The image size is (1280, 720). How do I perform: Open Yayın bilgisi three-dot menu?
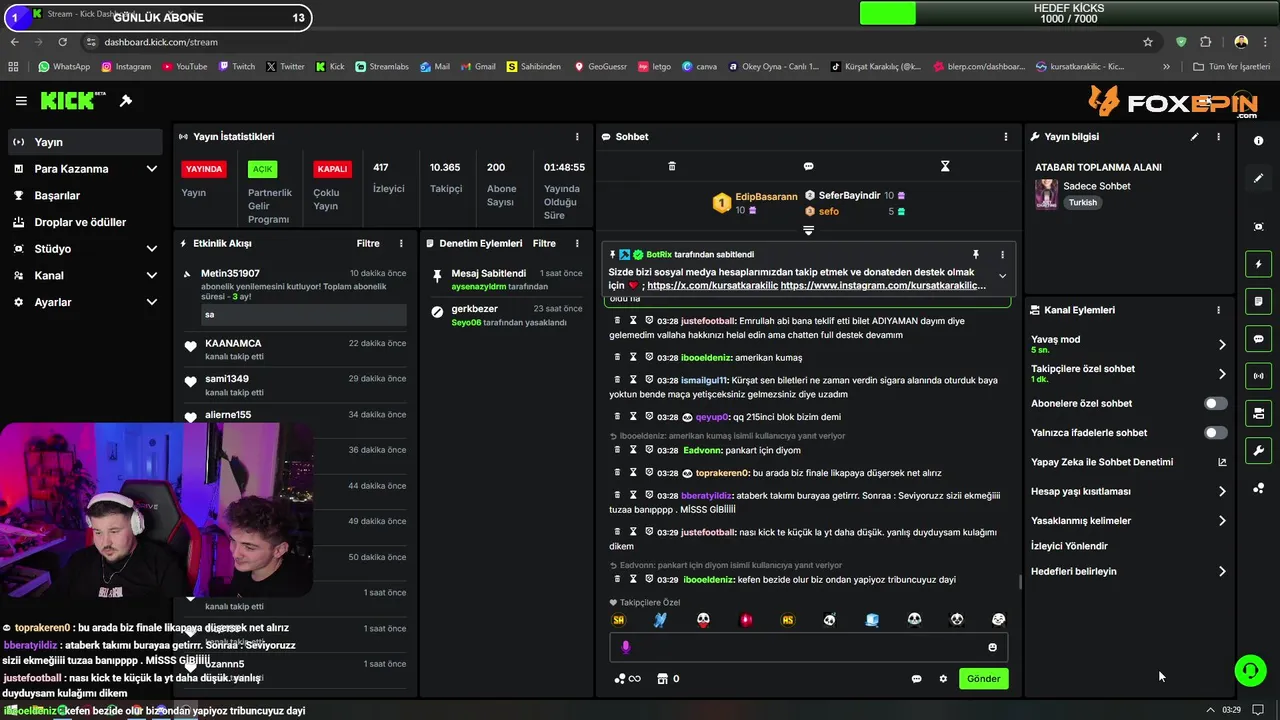[1218, 137]
